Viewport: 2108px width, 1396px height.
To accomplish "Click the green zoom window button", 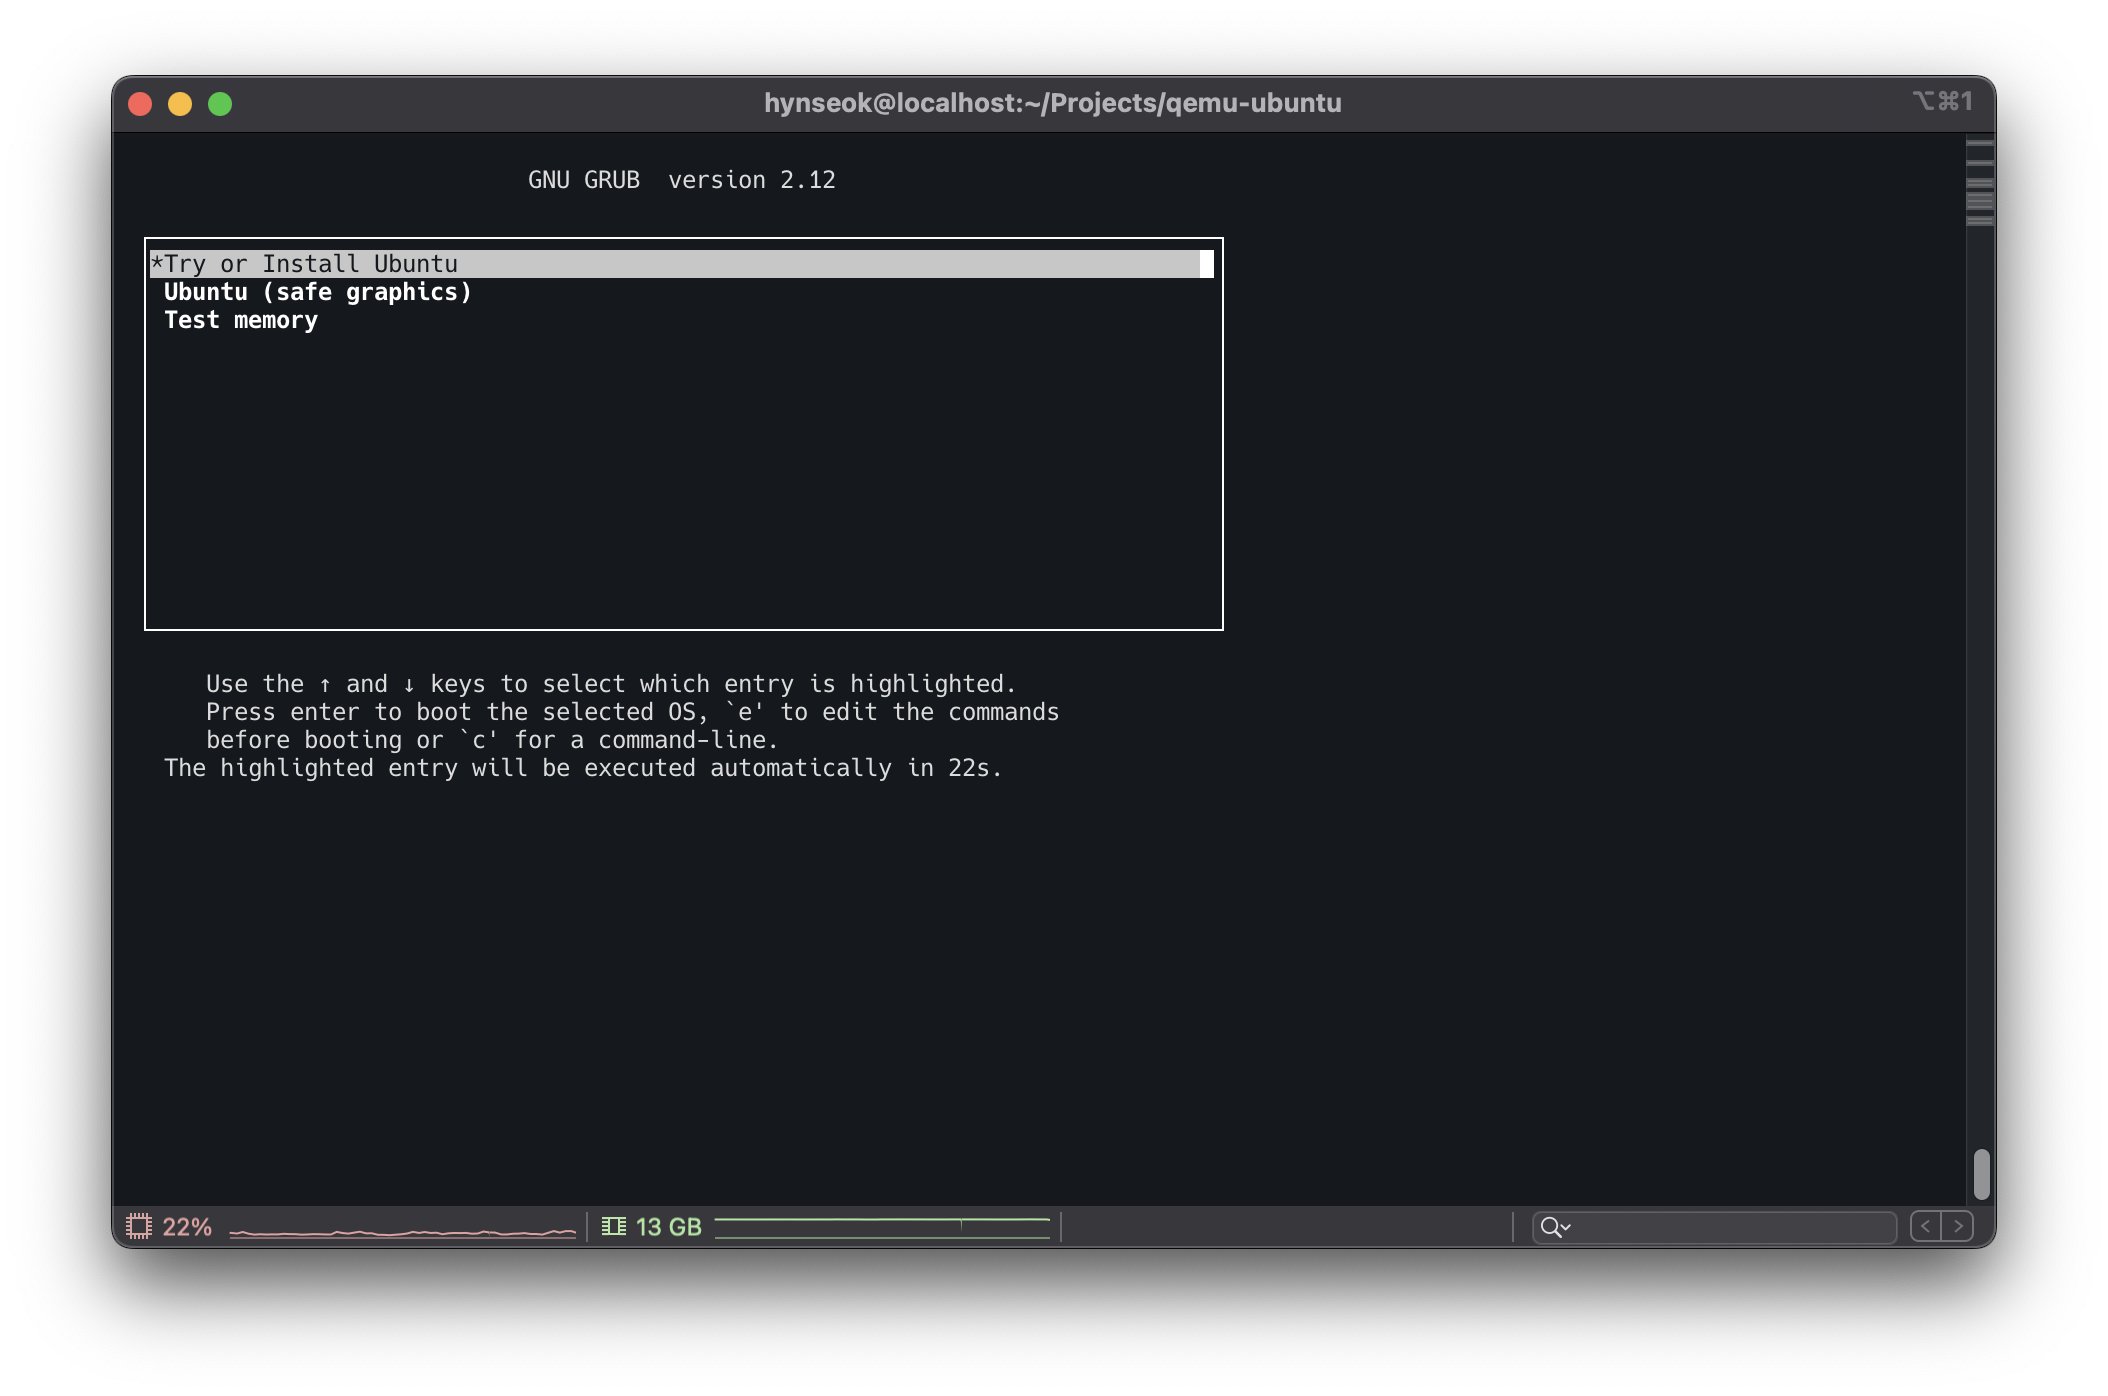I will (x=220, y=104).
